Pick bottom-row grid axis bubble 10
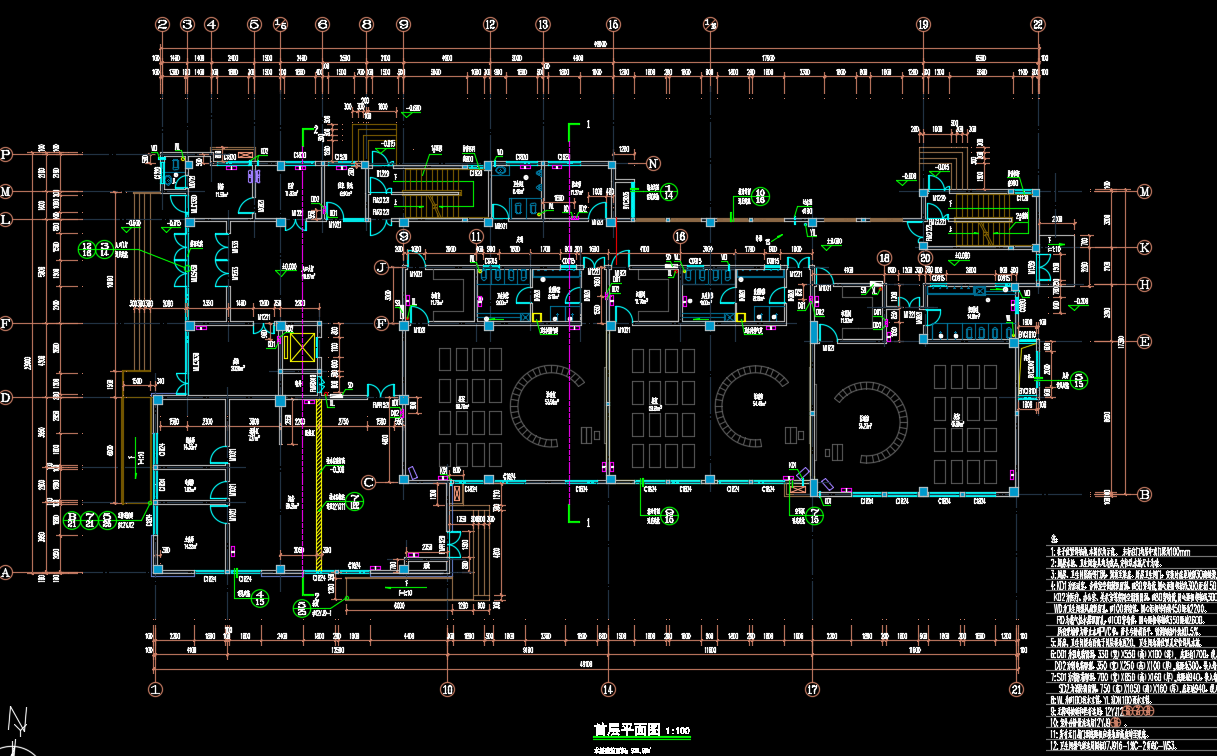The image size is (1217, 756). [x=447, y=688]
